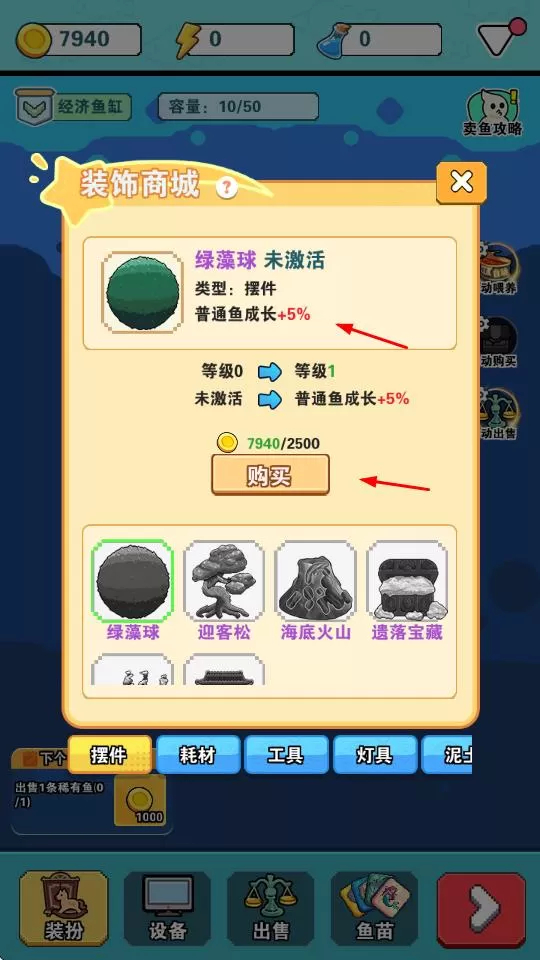
Task: Open the 工具 tab
Action: [286, 755]
